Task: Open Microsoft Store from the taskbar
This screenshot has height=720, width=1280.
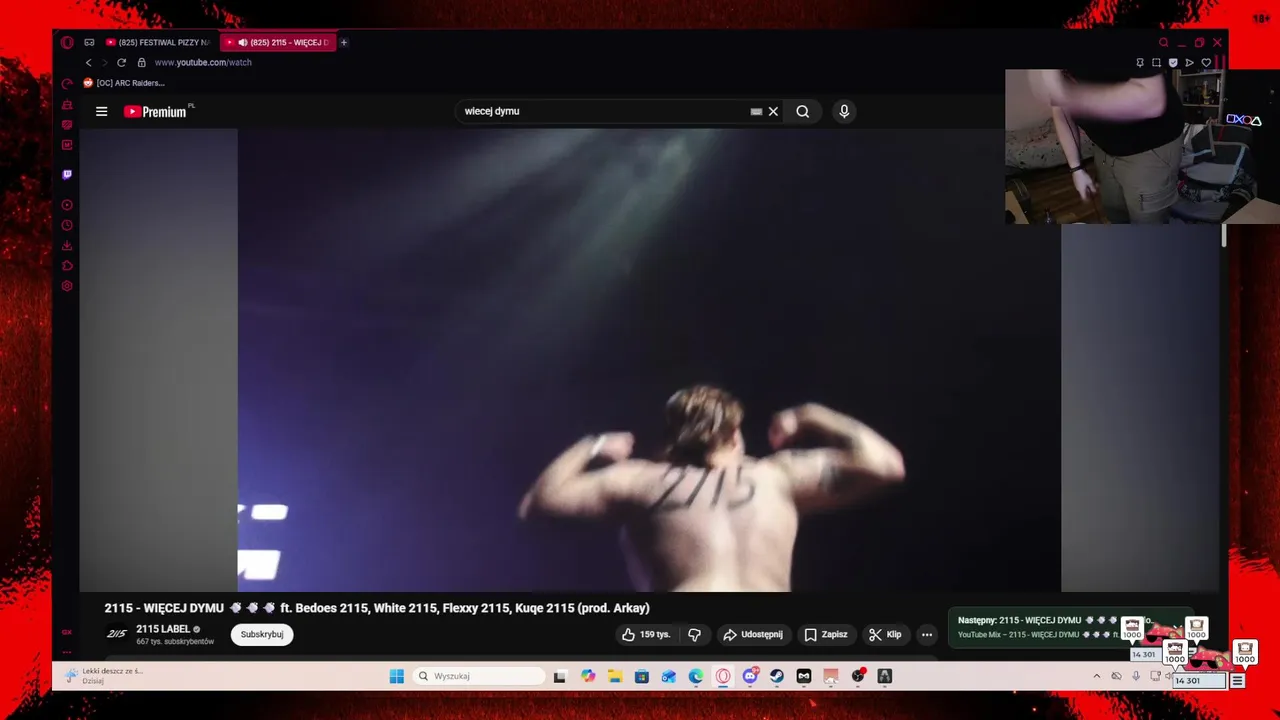Action: pos(642,676)
